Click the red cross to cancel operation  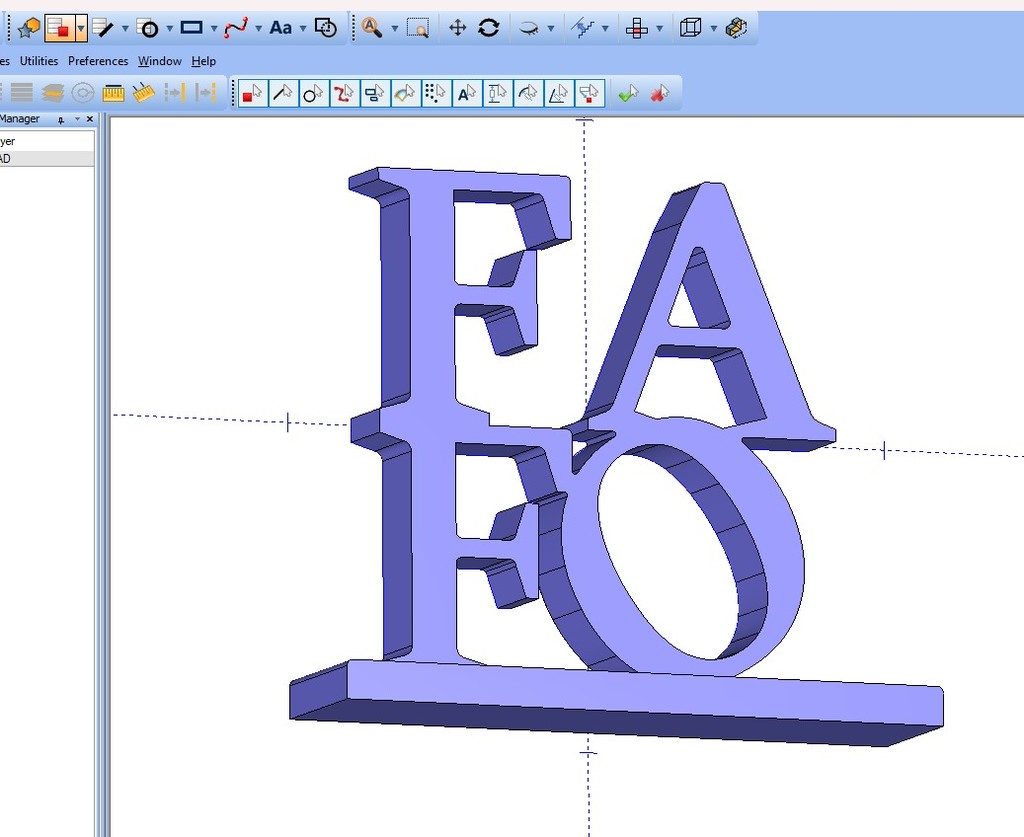point(658,92)
